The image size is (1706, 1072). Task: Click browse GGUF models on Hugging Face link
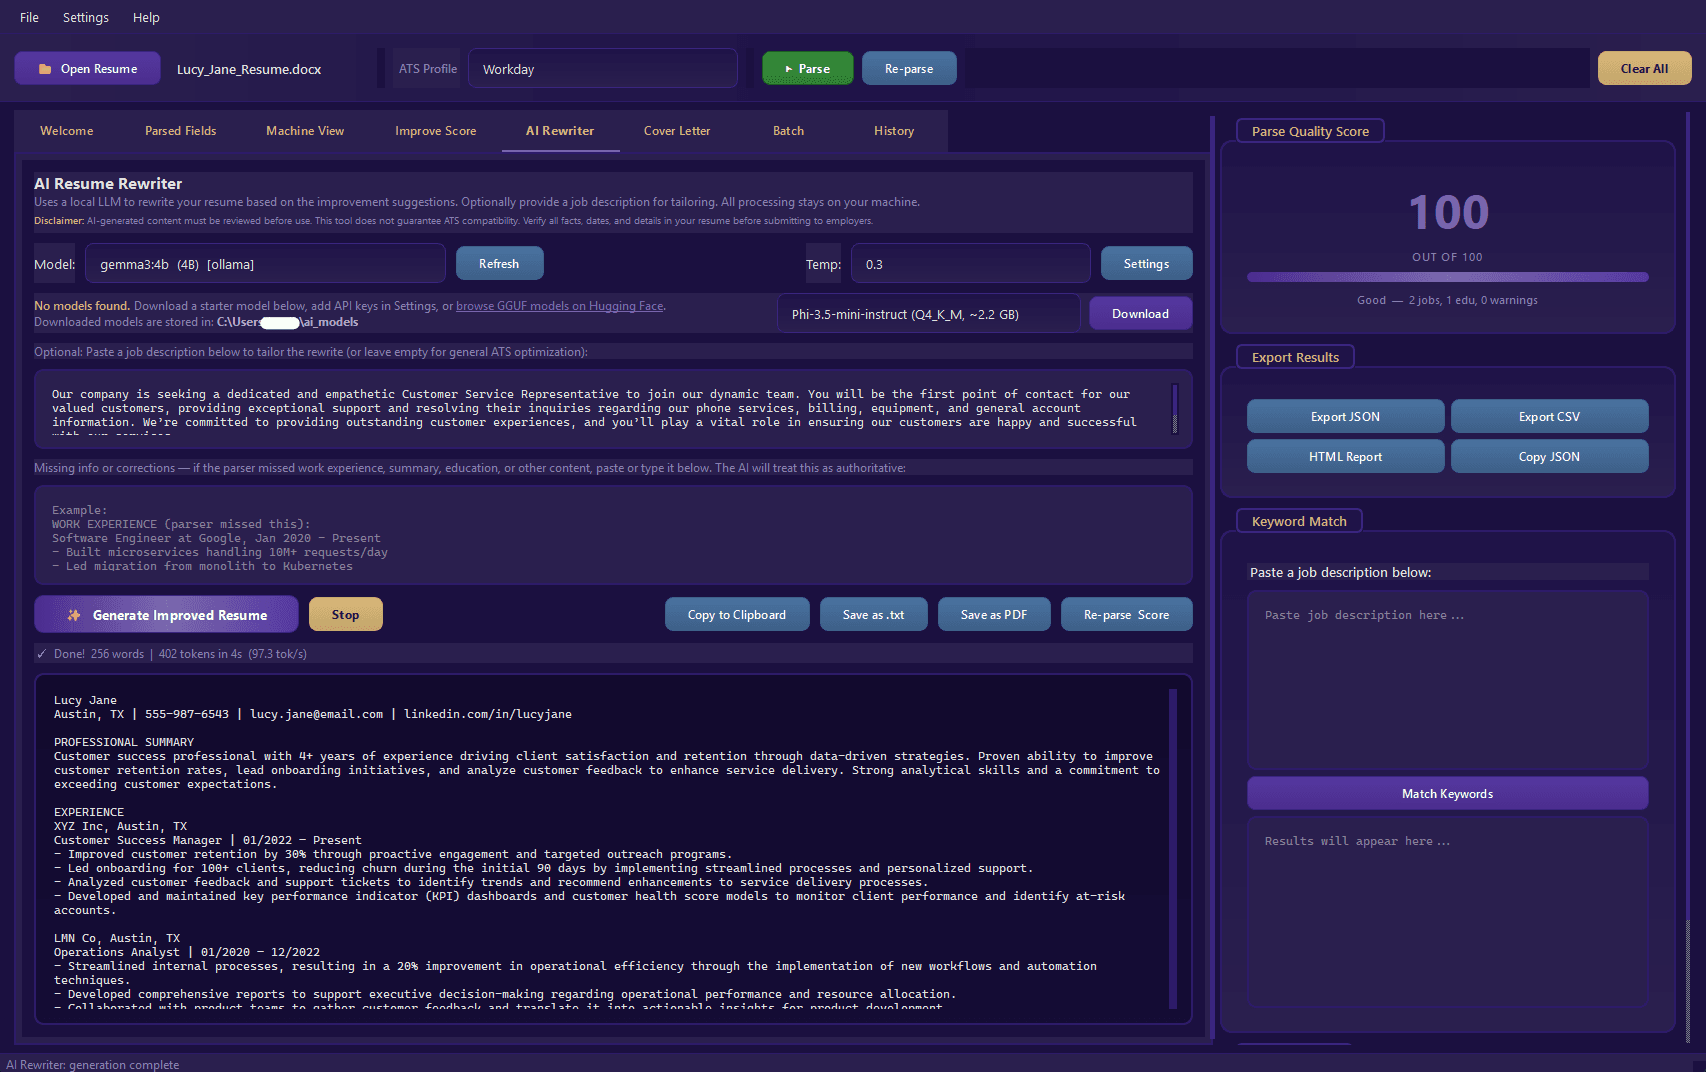(x=560, y=306)
